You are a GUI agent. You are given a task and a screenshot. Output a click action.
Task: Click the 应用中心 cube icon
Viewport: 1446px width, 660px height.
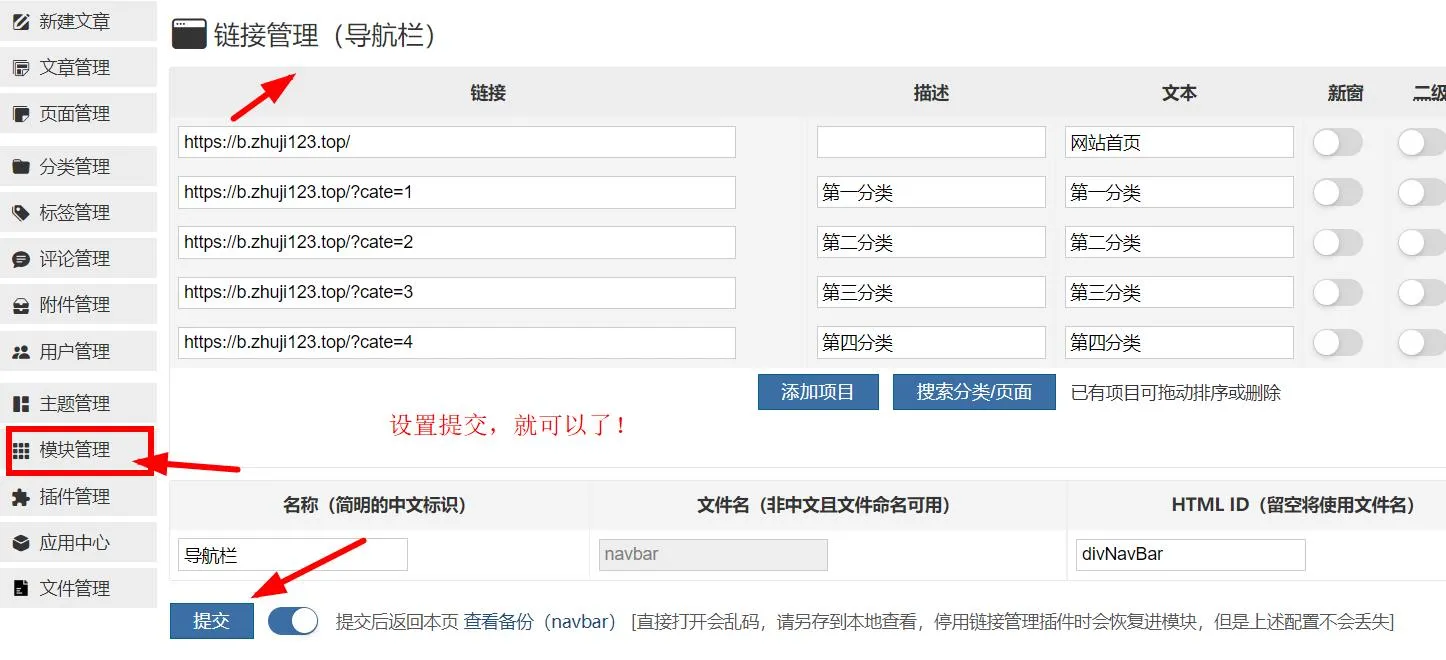21,543
